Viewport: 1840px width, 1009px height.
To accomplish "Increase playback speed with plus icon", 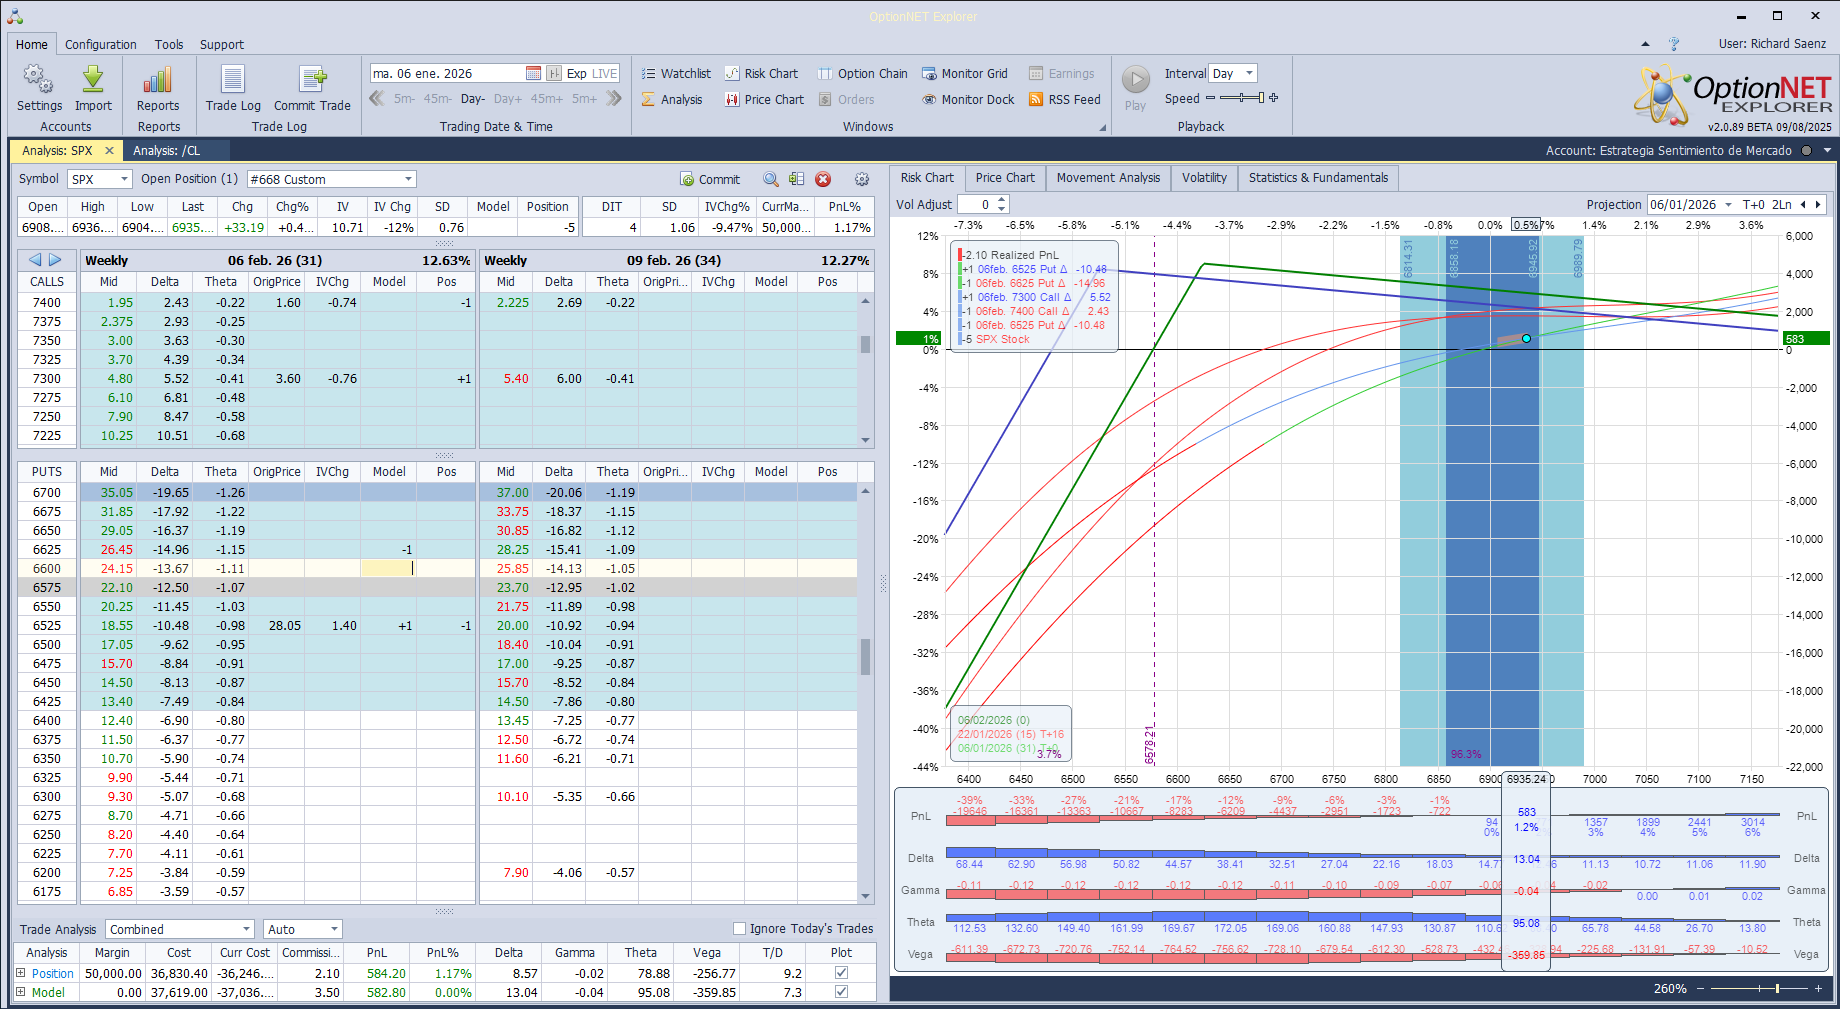I will click(1274, 98).
